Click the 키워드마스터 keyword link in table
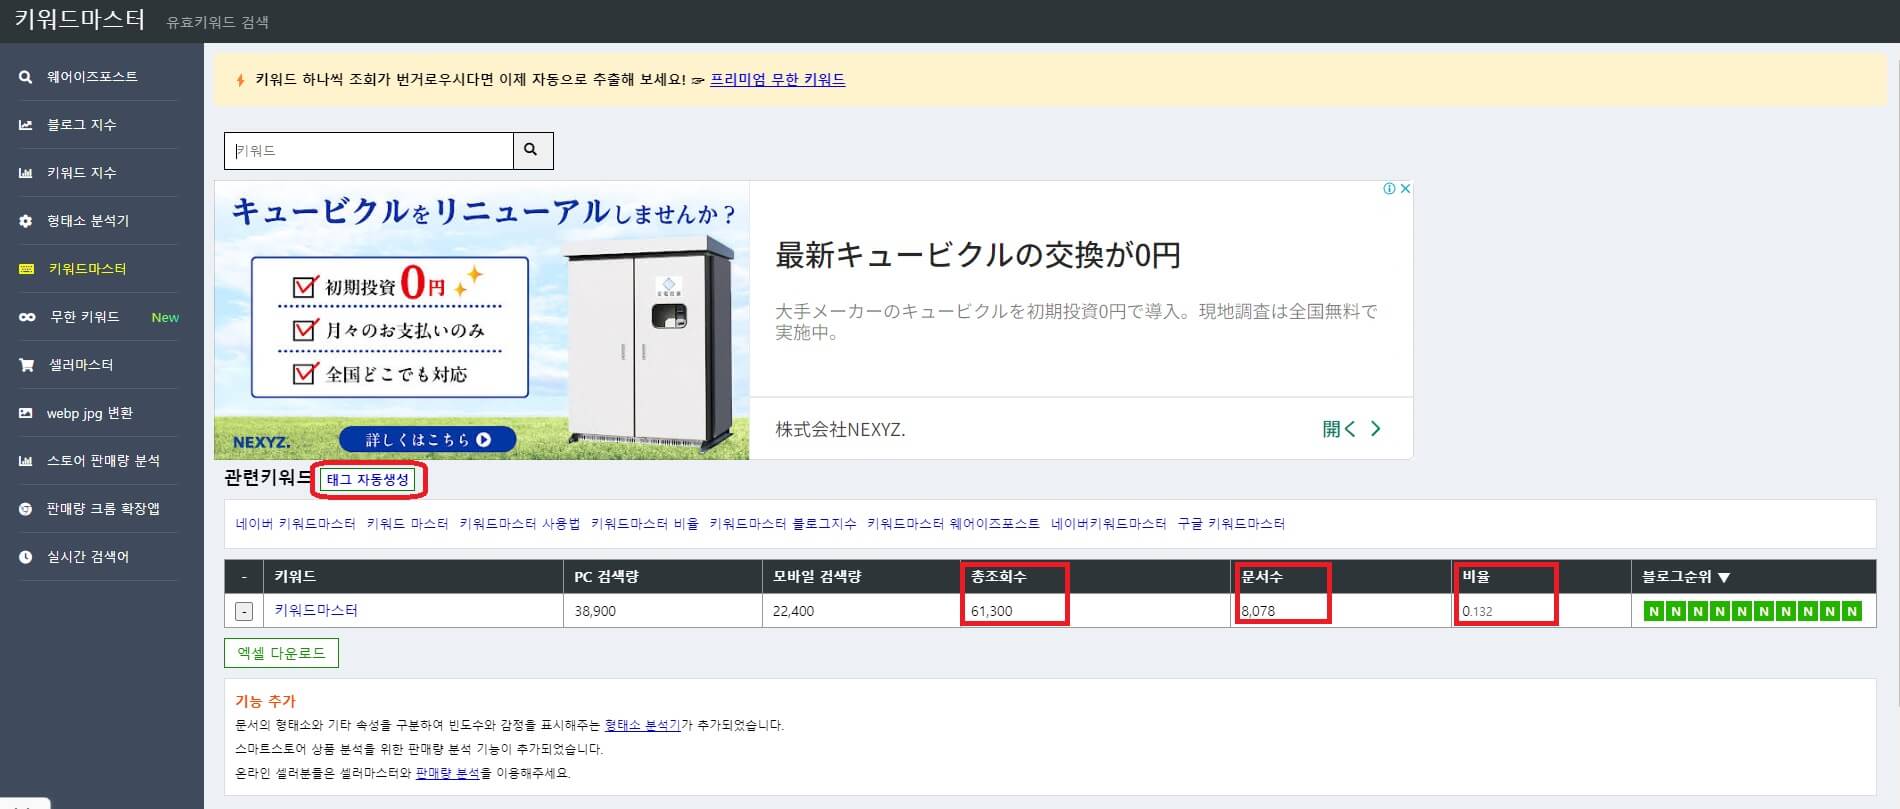The width and height of the screenshot is (1900, 809). [316, 610]
